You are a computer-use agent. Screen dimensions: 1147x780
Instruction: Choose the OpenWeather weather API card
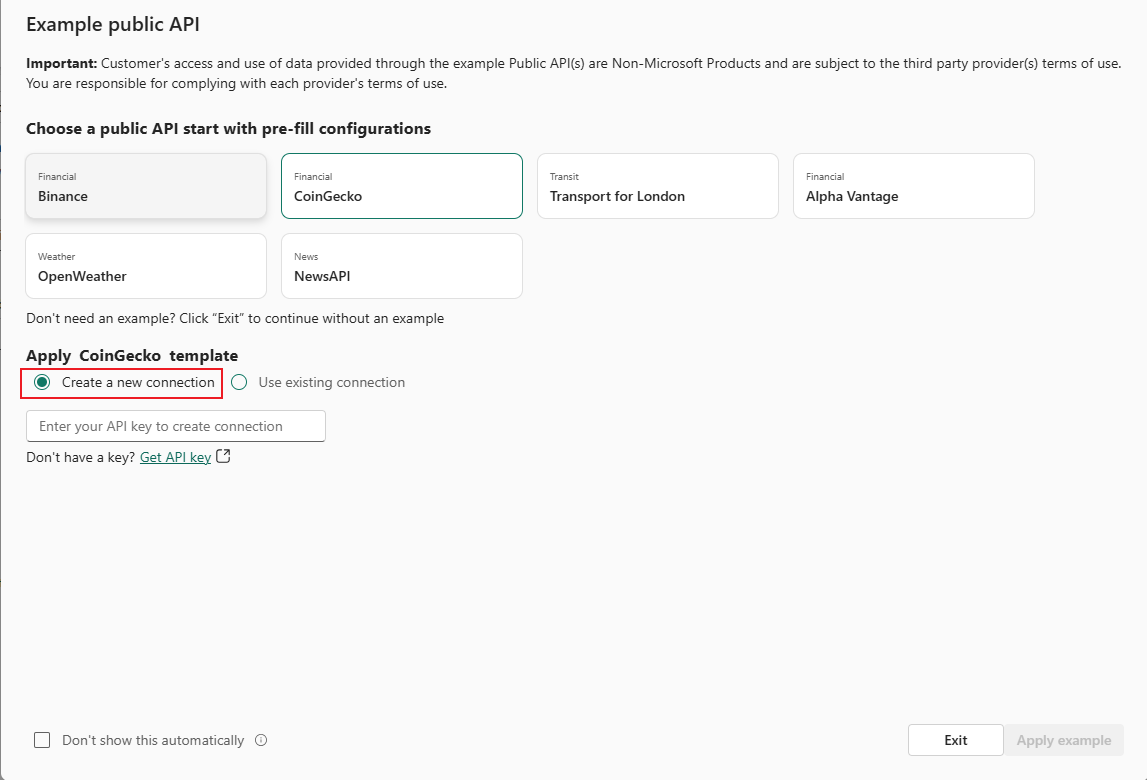[146, 266]
